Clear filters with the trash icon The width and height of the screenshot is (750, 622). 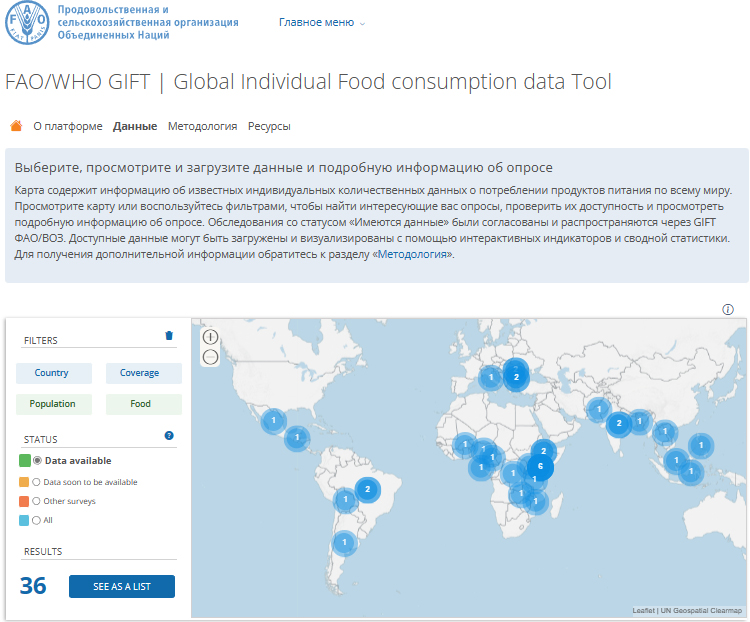(x=169, y=336)
